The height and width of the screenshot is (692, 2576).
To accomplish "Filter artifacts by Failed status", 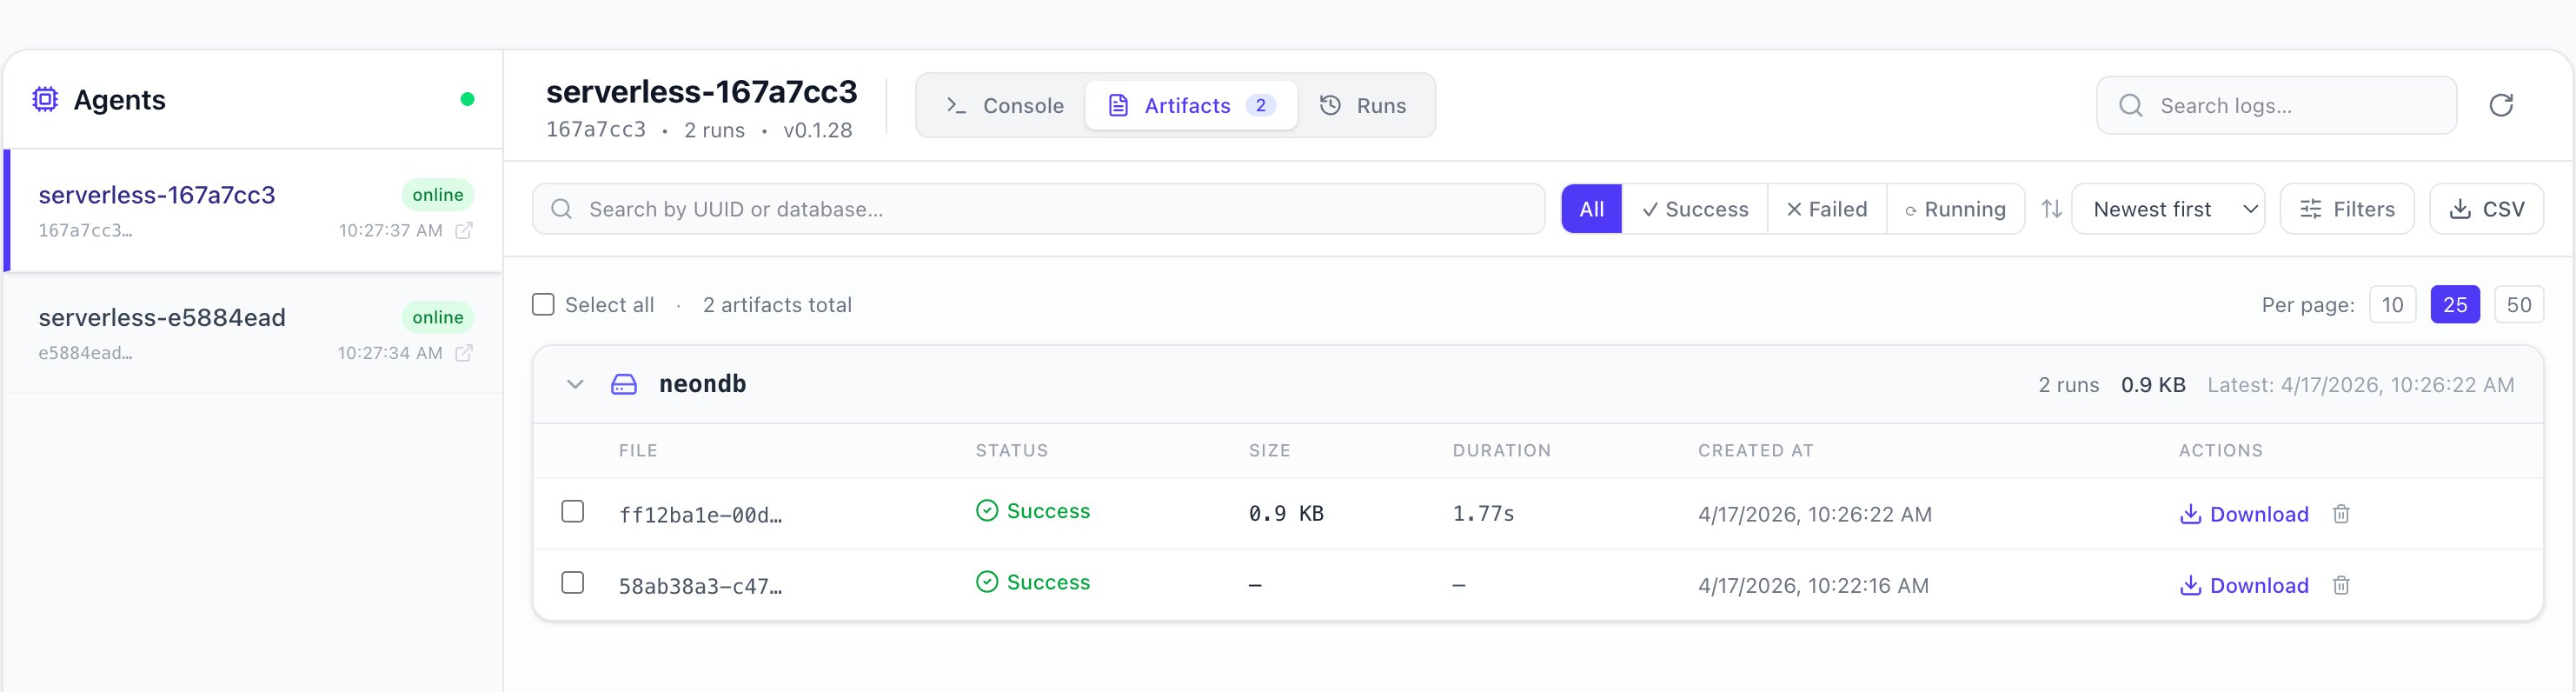I will click(x=1827, y=209).
